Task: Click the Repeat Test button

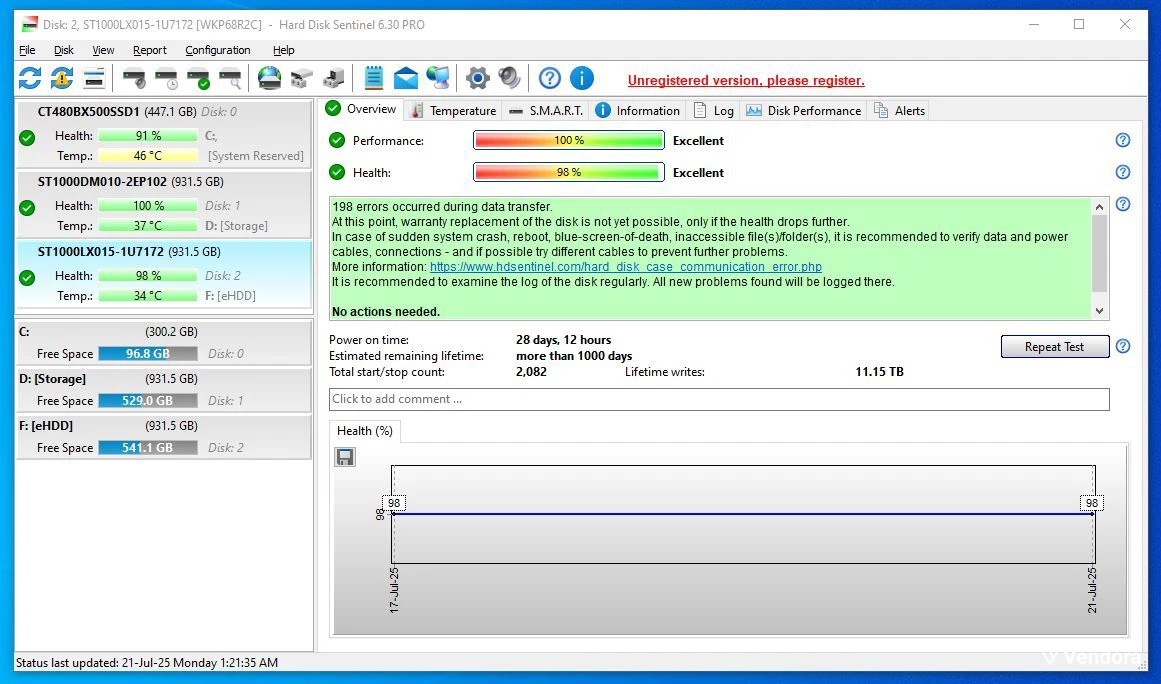Action: pos(1054,346)
